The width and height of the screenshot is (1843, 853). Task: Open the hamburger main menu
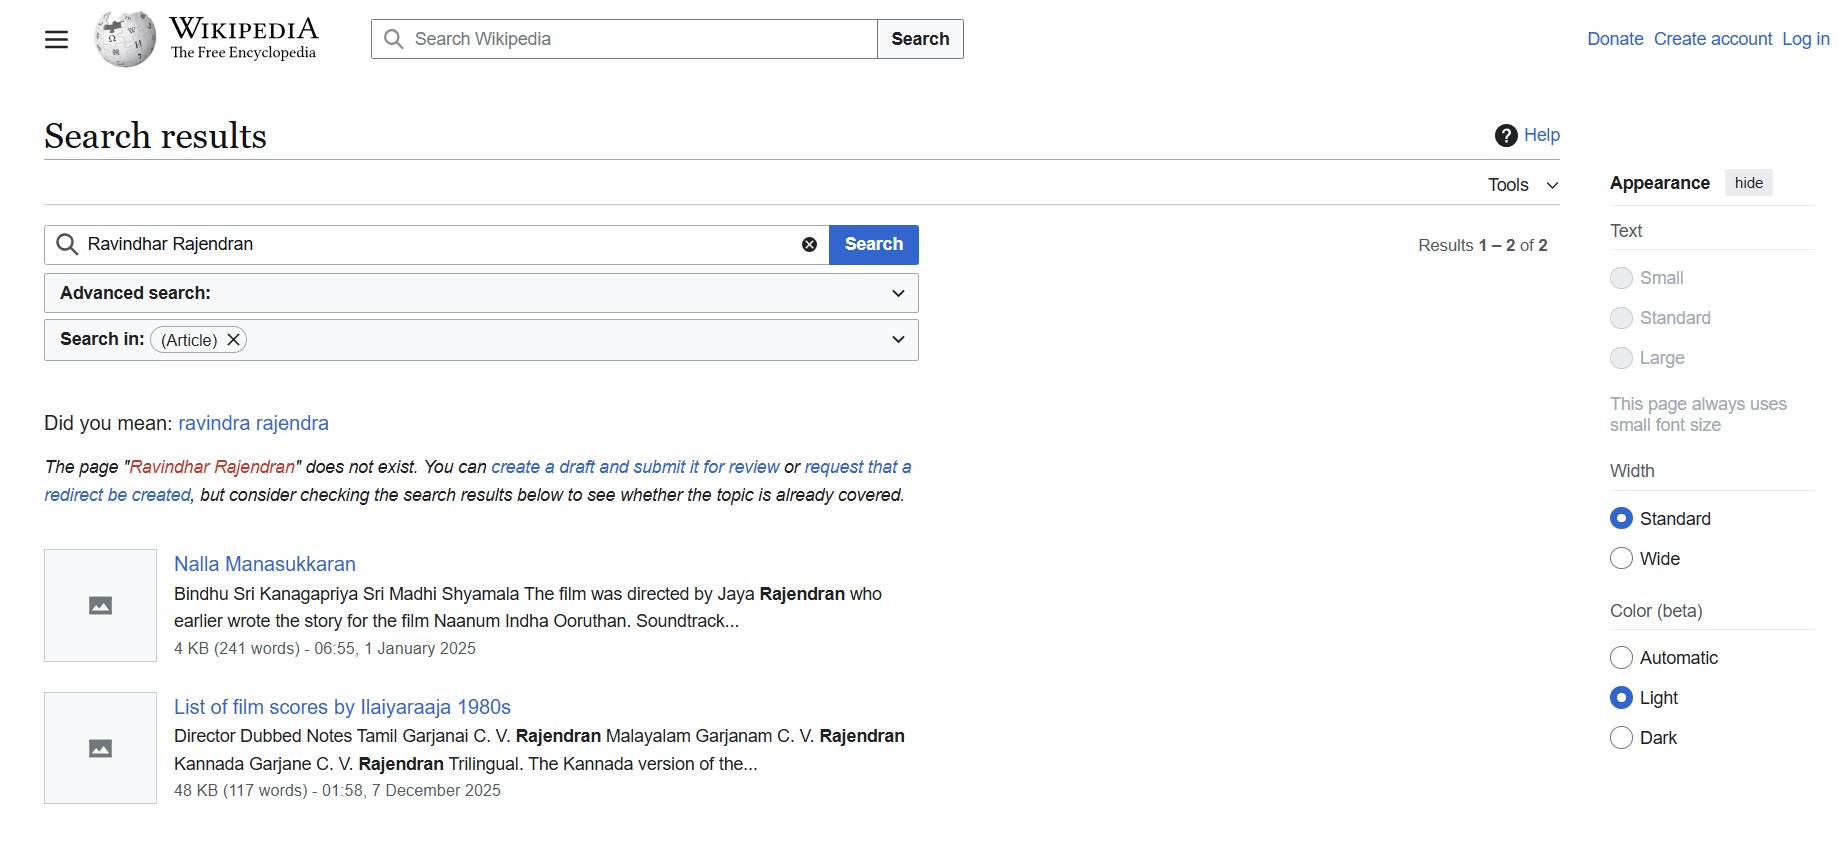57,39
